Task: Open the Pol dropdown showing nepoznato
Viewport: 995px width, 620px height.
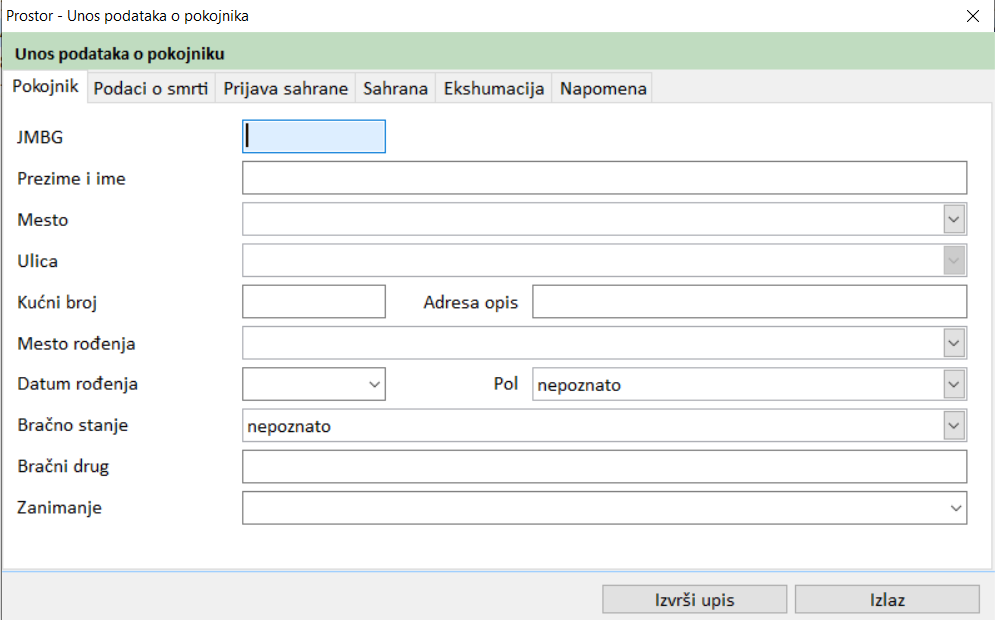Action: pyautogui.click(x=954, y=384)
